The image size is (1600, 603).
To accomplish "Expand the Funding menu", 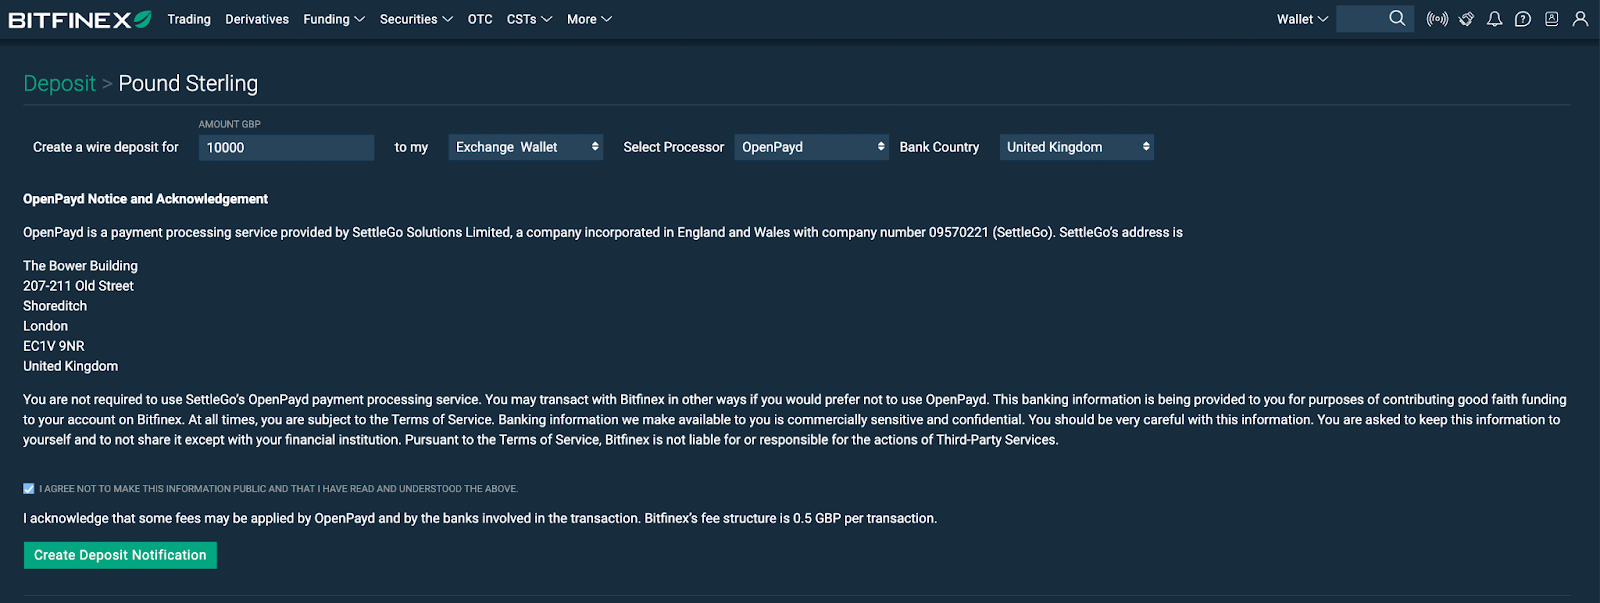I will [334, 19].
